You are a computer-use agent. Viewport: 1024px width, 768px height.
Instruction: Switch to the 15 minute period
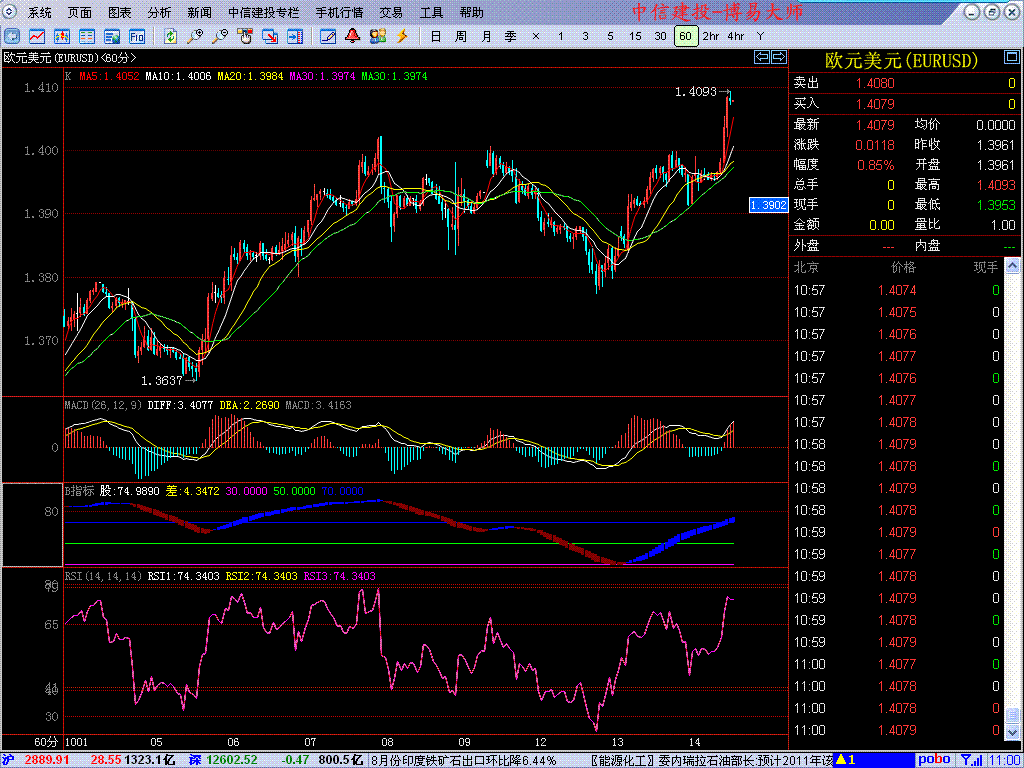click(x=635, y=36)
